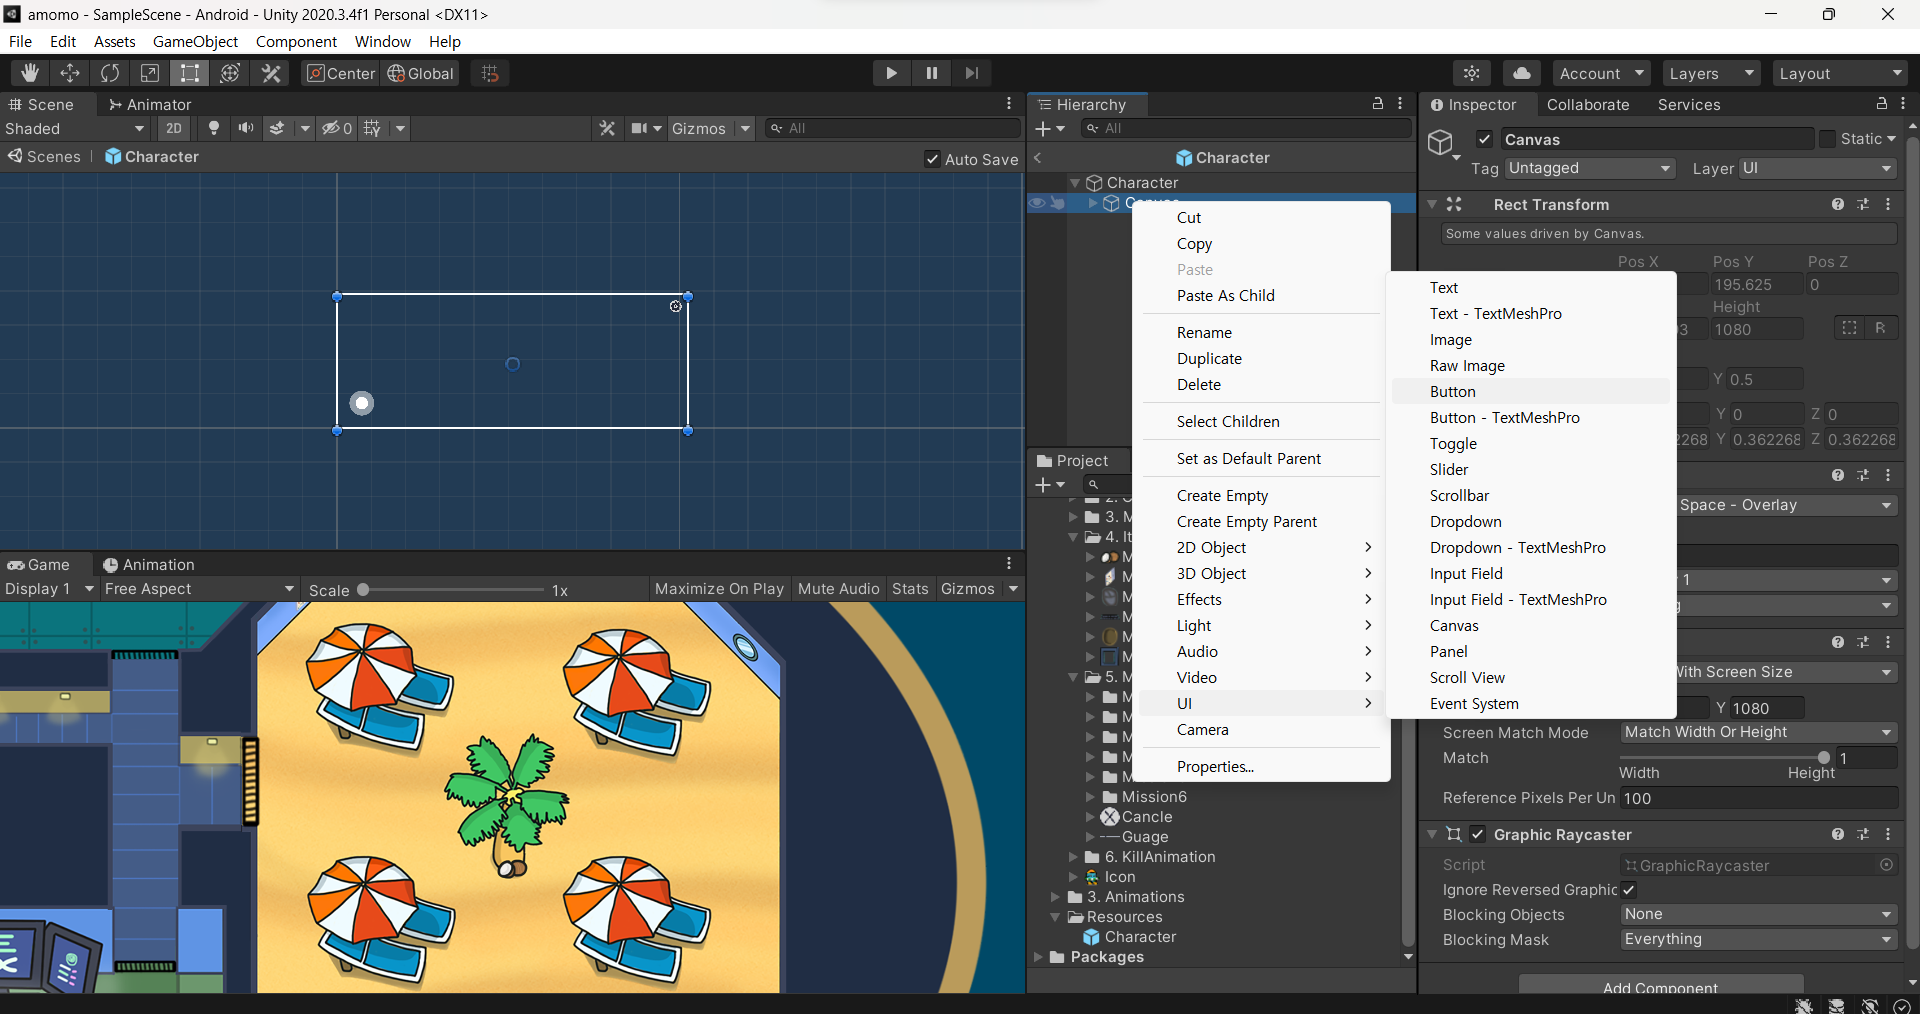Open Screen Match Mode dropdown
The width and height of the screenshot is (1920, 1014).
[1758, 732]
